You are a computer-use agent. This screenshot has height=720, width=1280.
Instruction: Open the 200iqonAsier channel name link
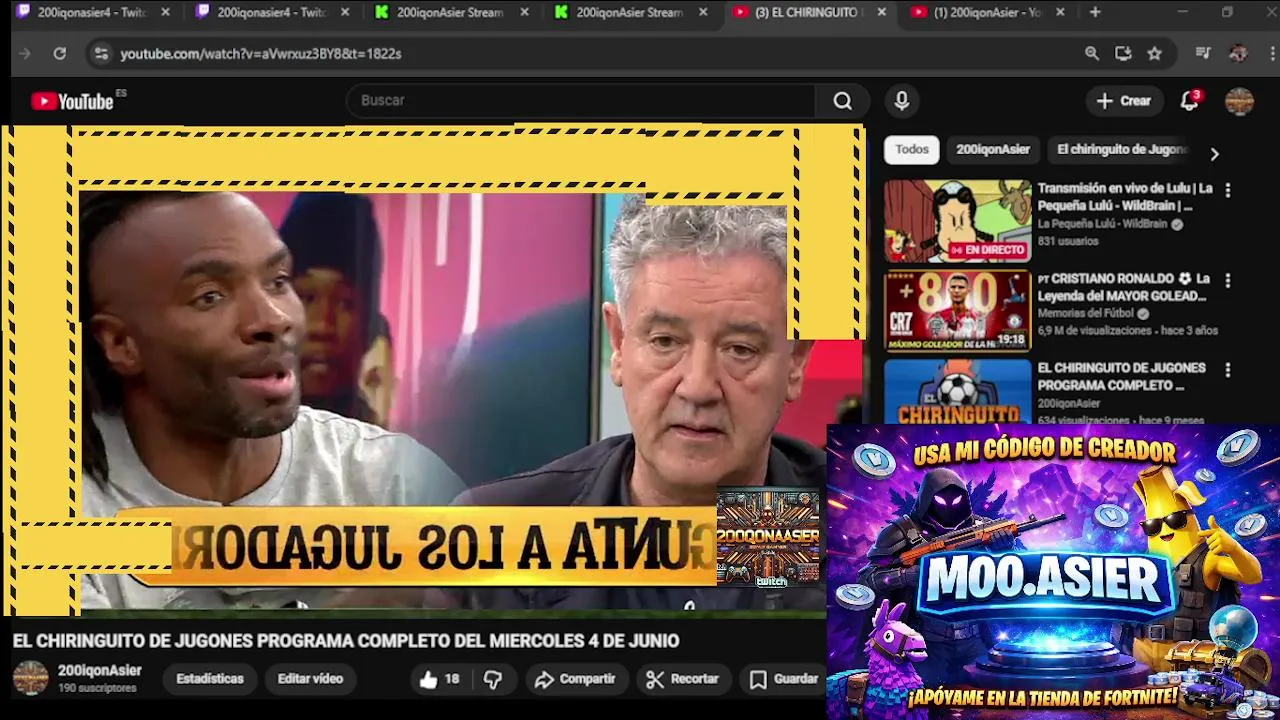click(x=99, y=671)
